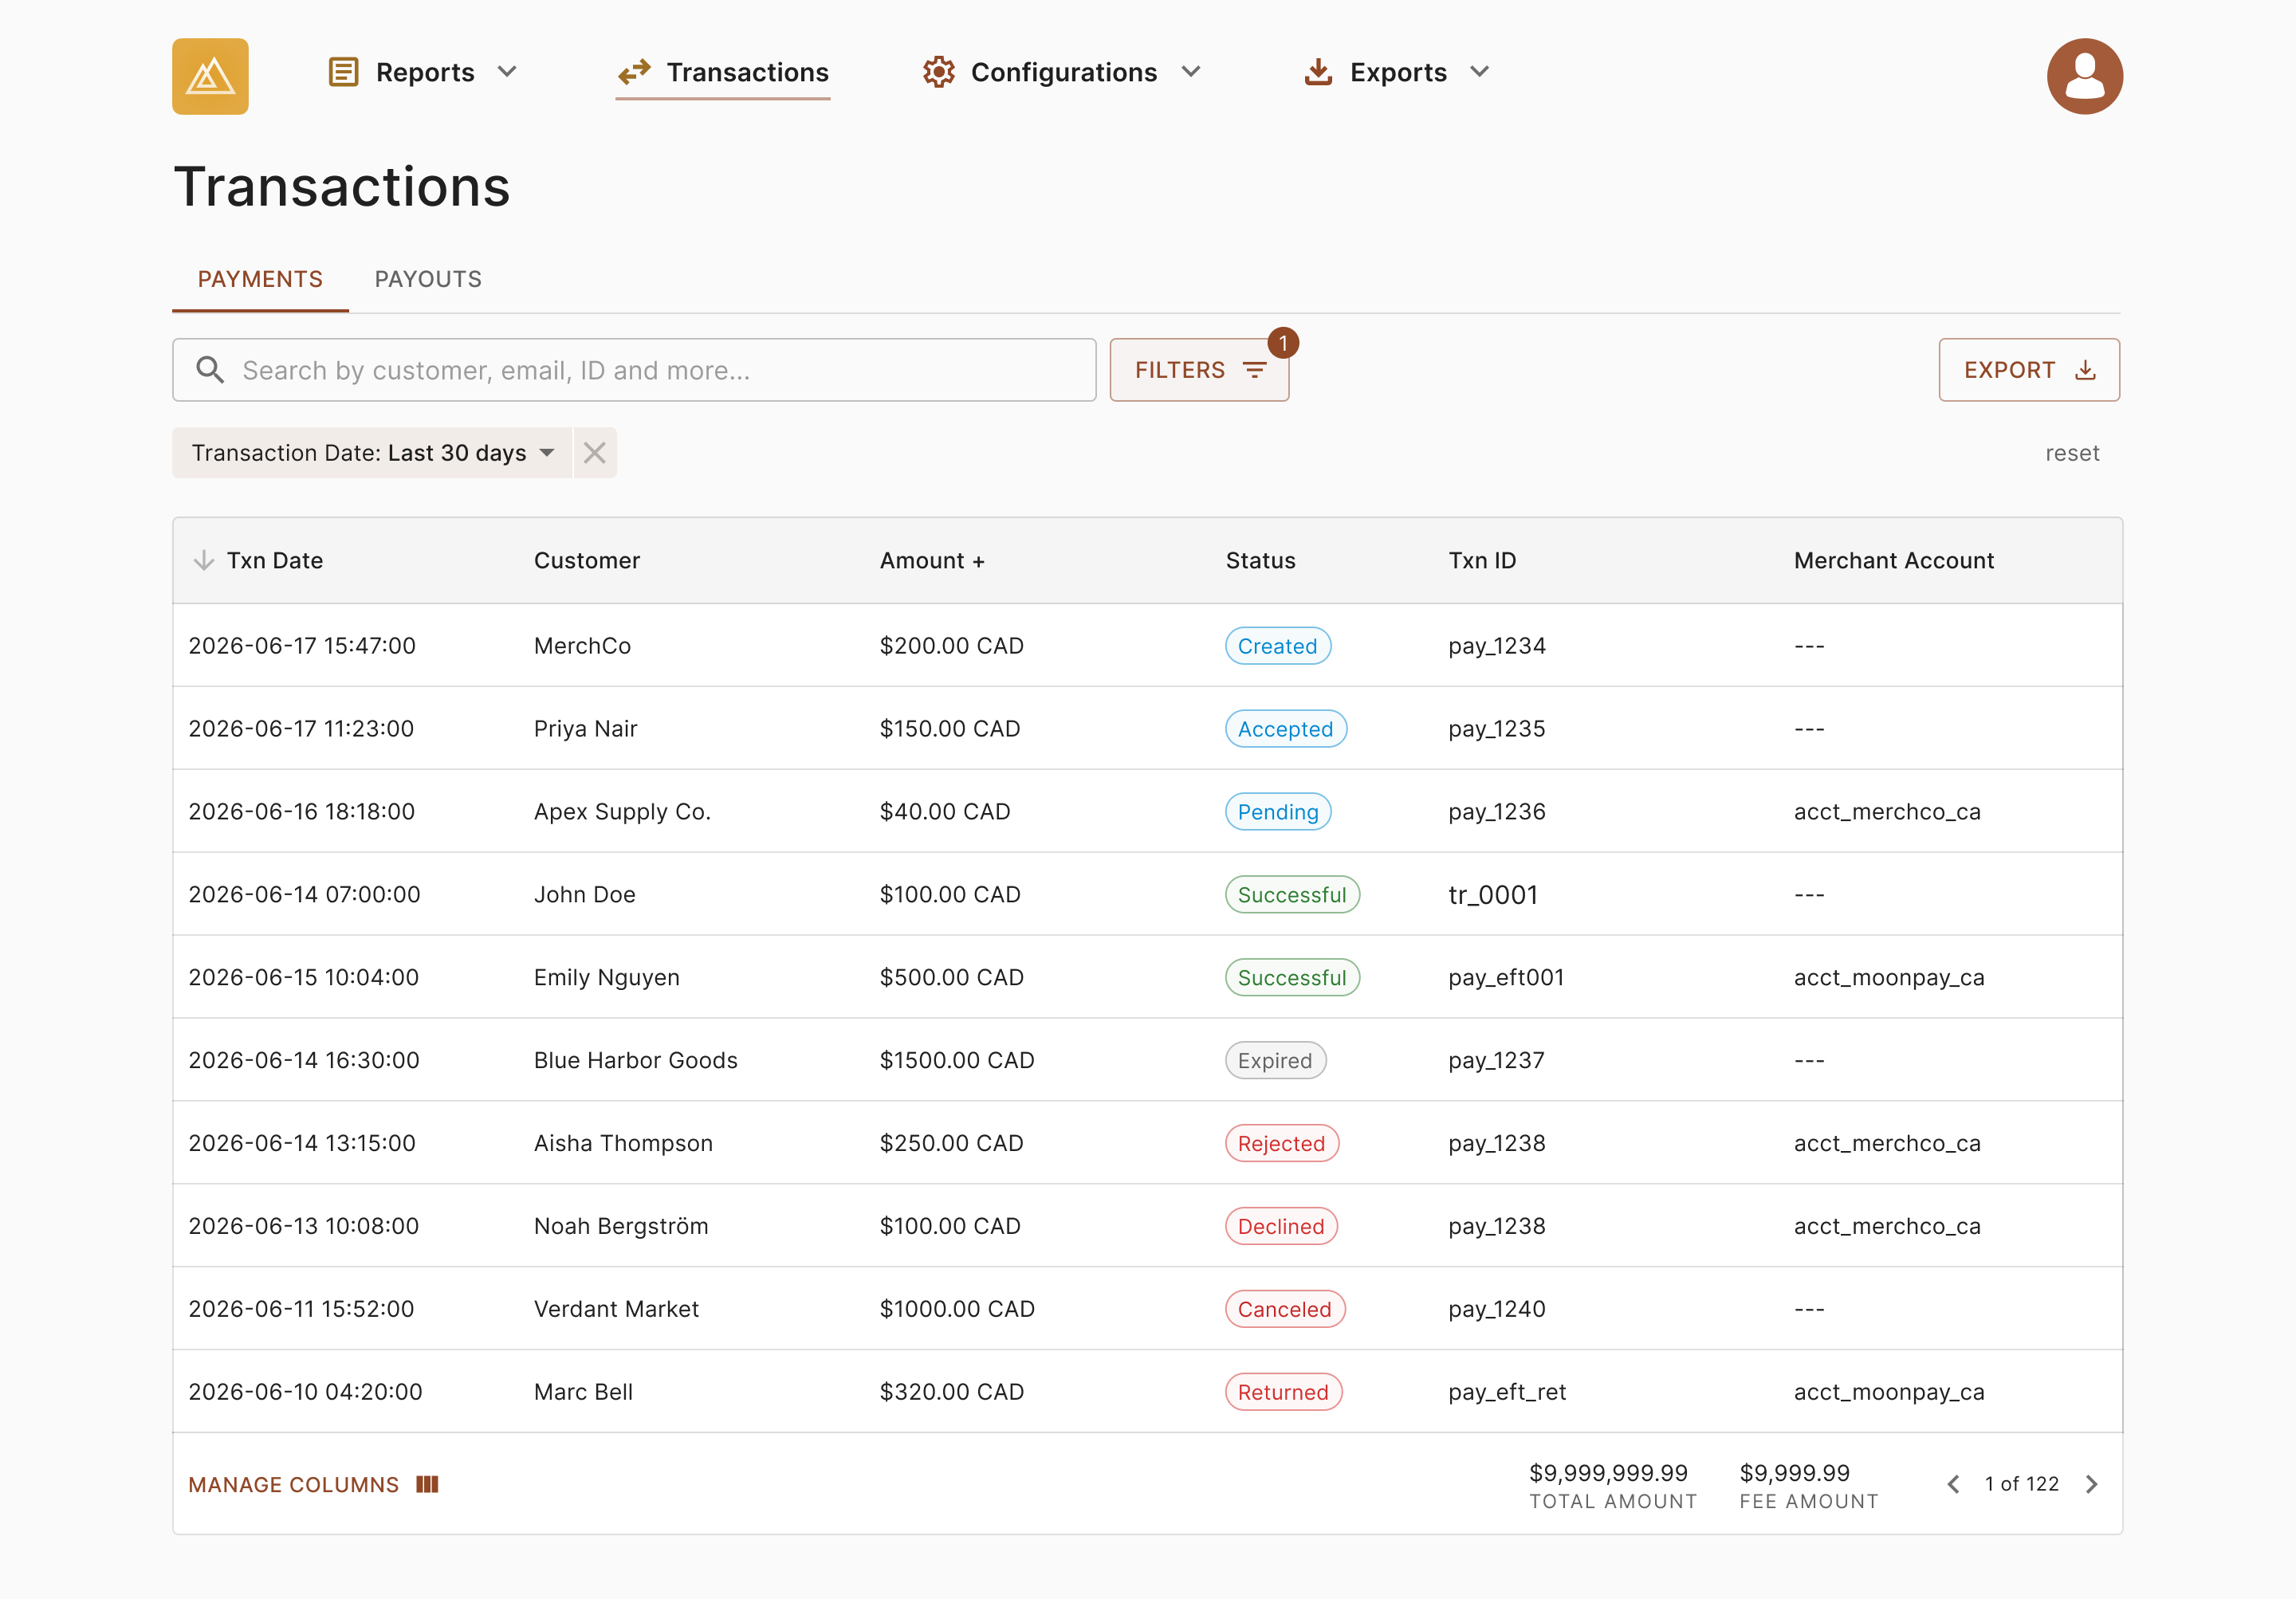Screen dimensions: 2296x1599
Task: Go to the next page arrow
Action: [x=2091, y=1484]
